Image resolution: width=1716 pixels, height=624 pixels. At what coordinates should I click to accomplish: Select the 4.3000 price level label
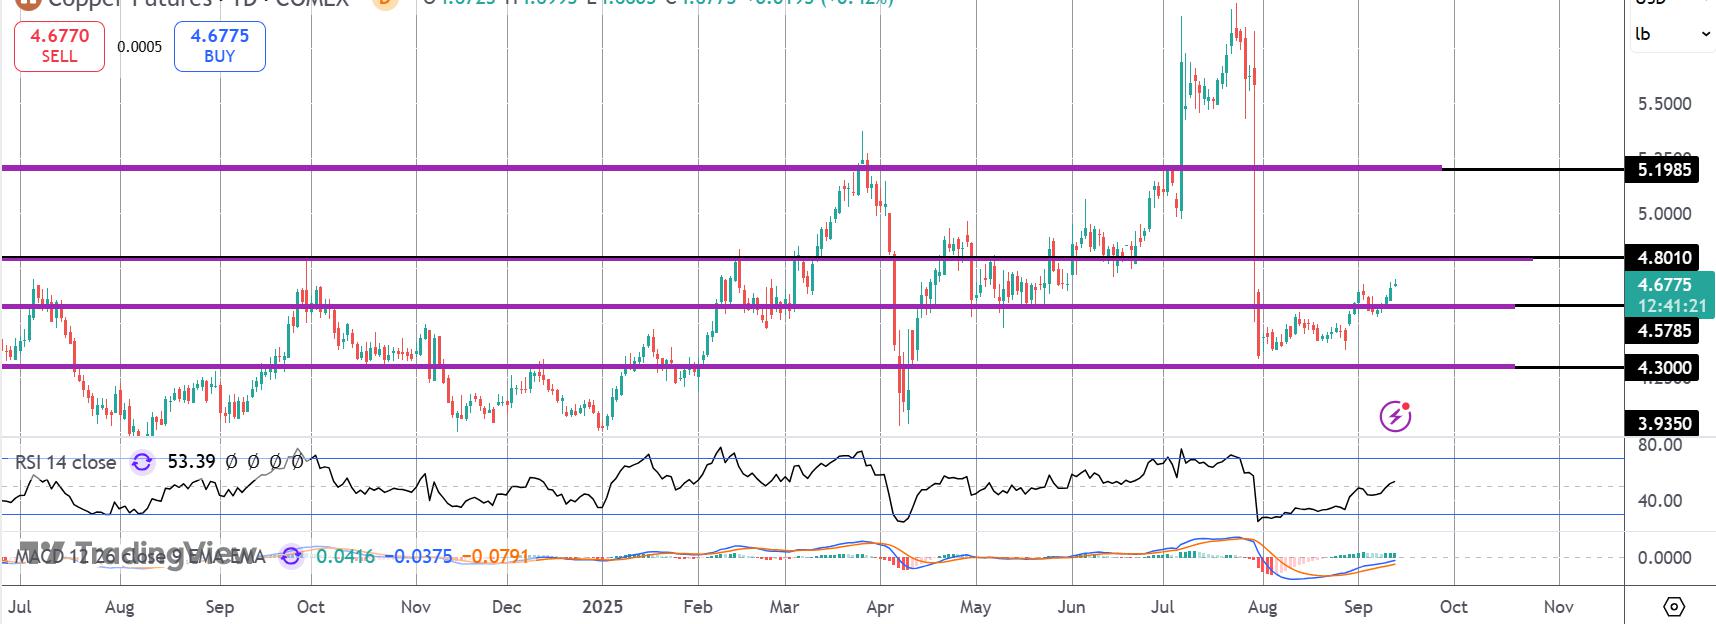(1665, 368)
